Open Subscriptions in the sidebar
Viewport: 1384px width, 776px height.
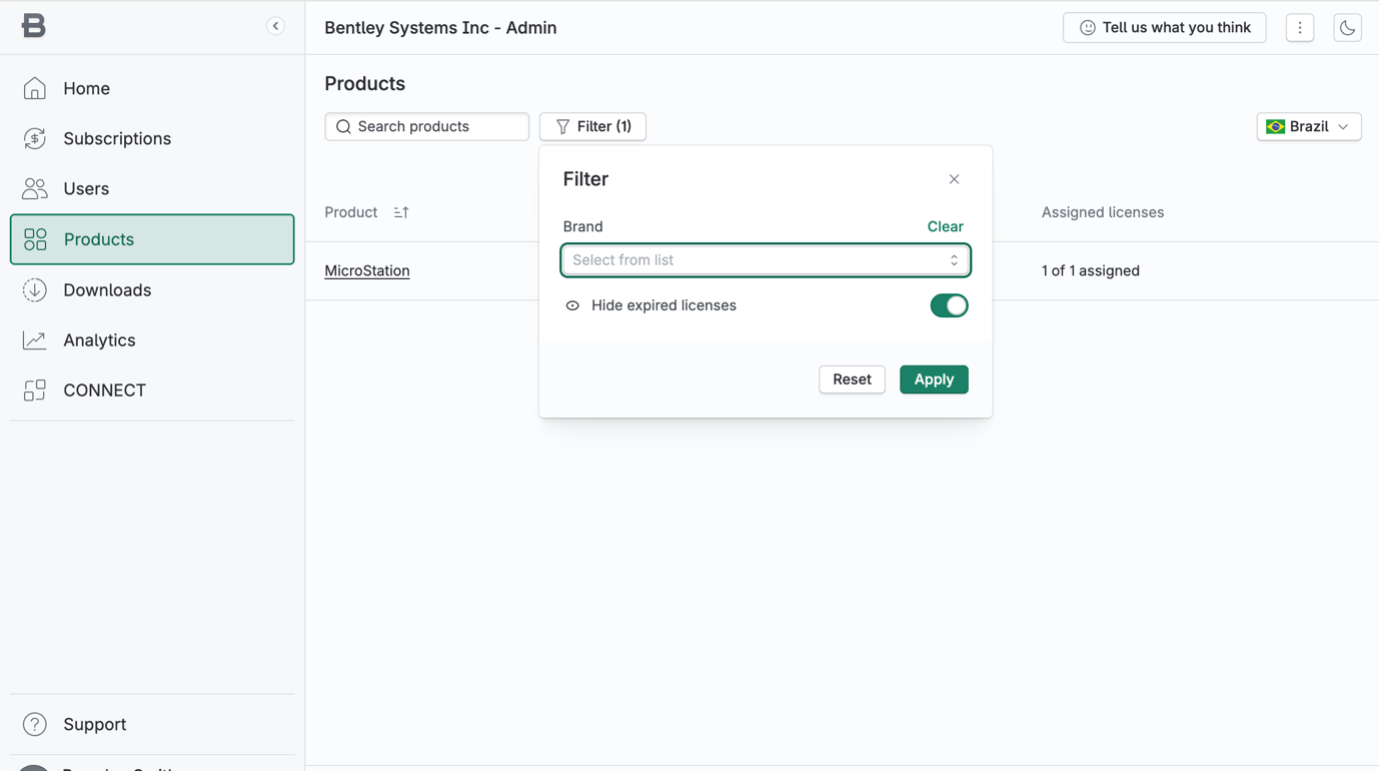153,139
